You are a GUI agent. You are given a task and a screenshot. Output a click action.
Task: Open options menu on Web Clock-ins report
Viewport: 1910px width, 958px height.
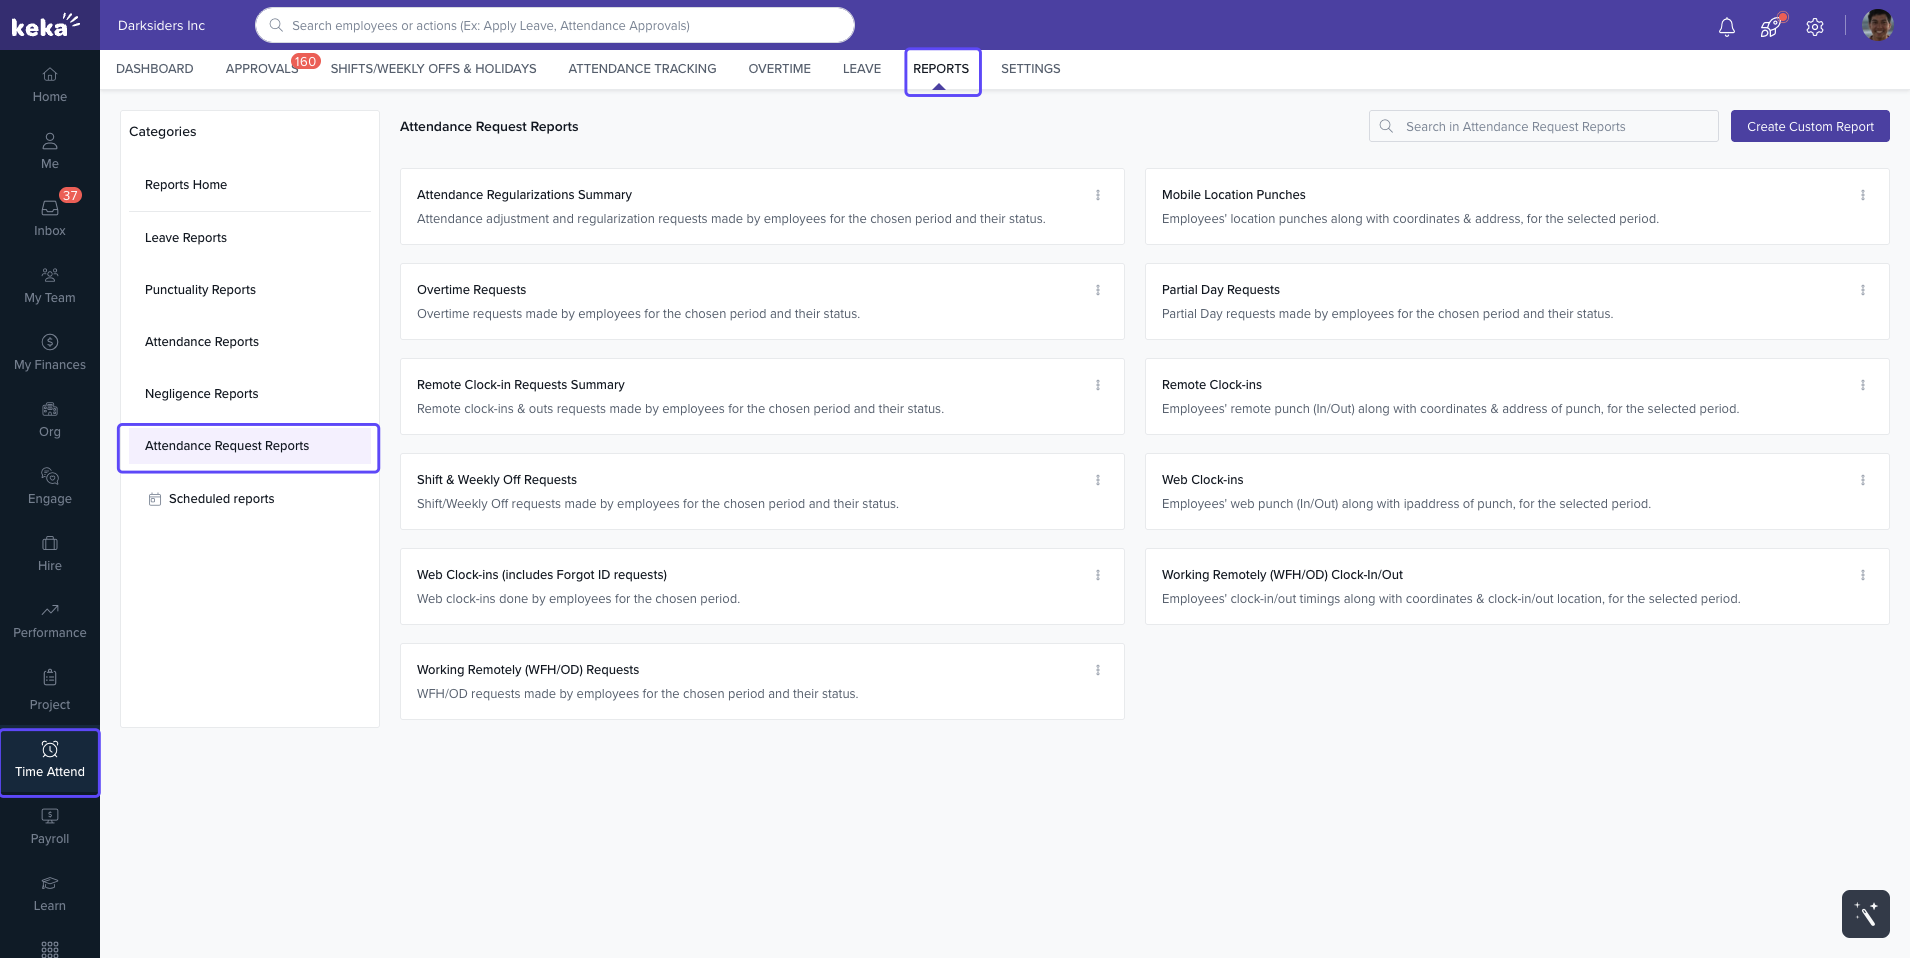pyautogui.click(x=1862, y=480)
